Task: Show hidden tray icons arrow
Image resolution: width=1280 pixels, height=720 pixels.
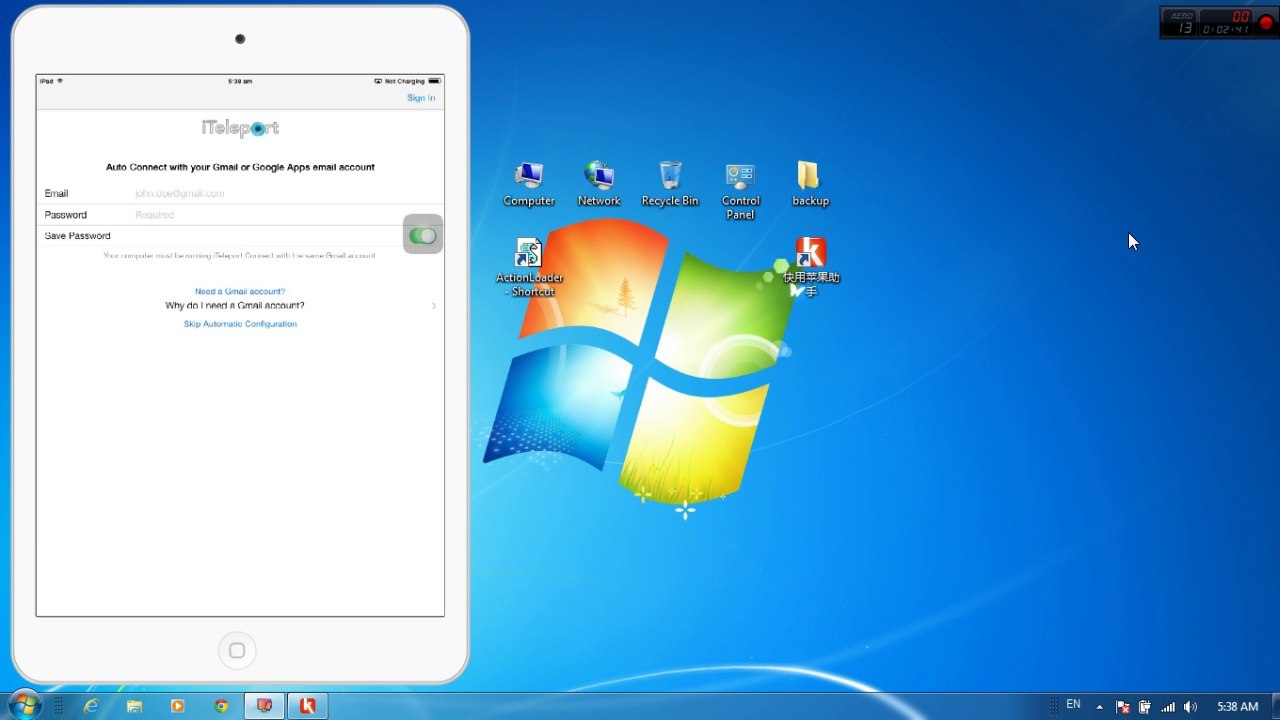Action: point(1100,707)
